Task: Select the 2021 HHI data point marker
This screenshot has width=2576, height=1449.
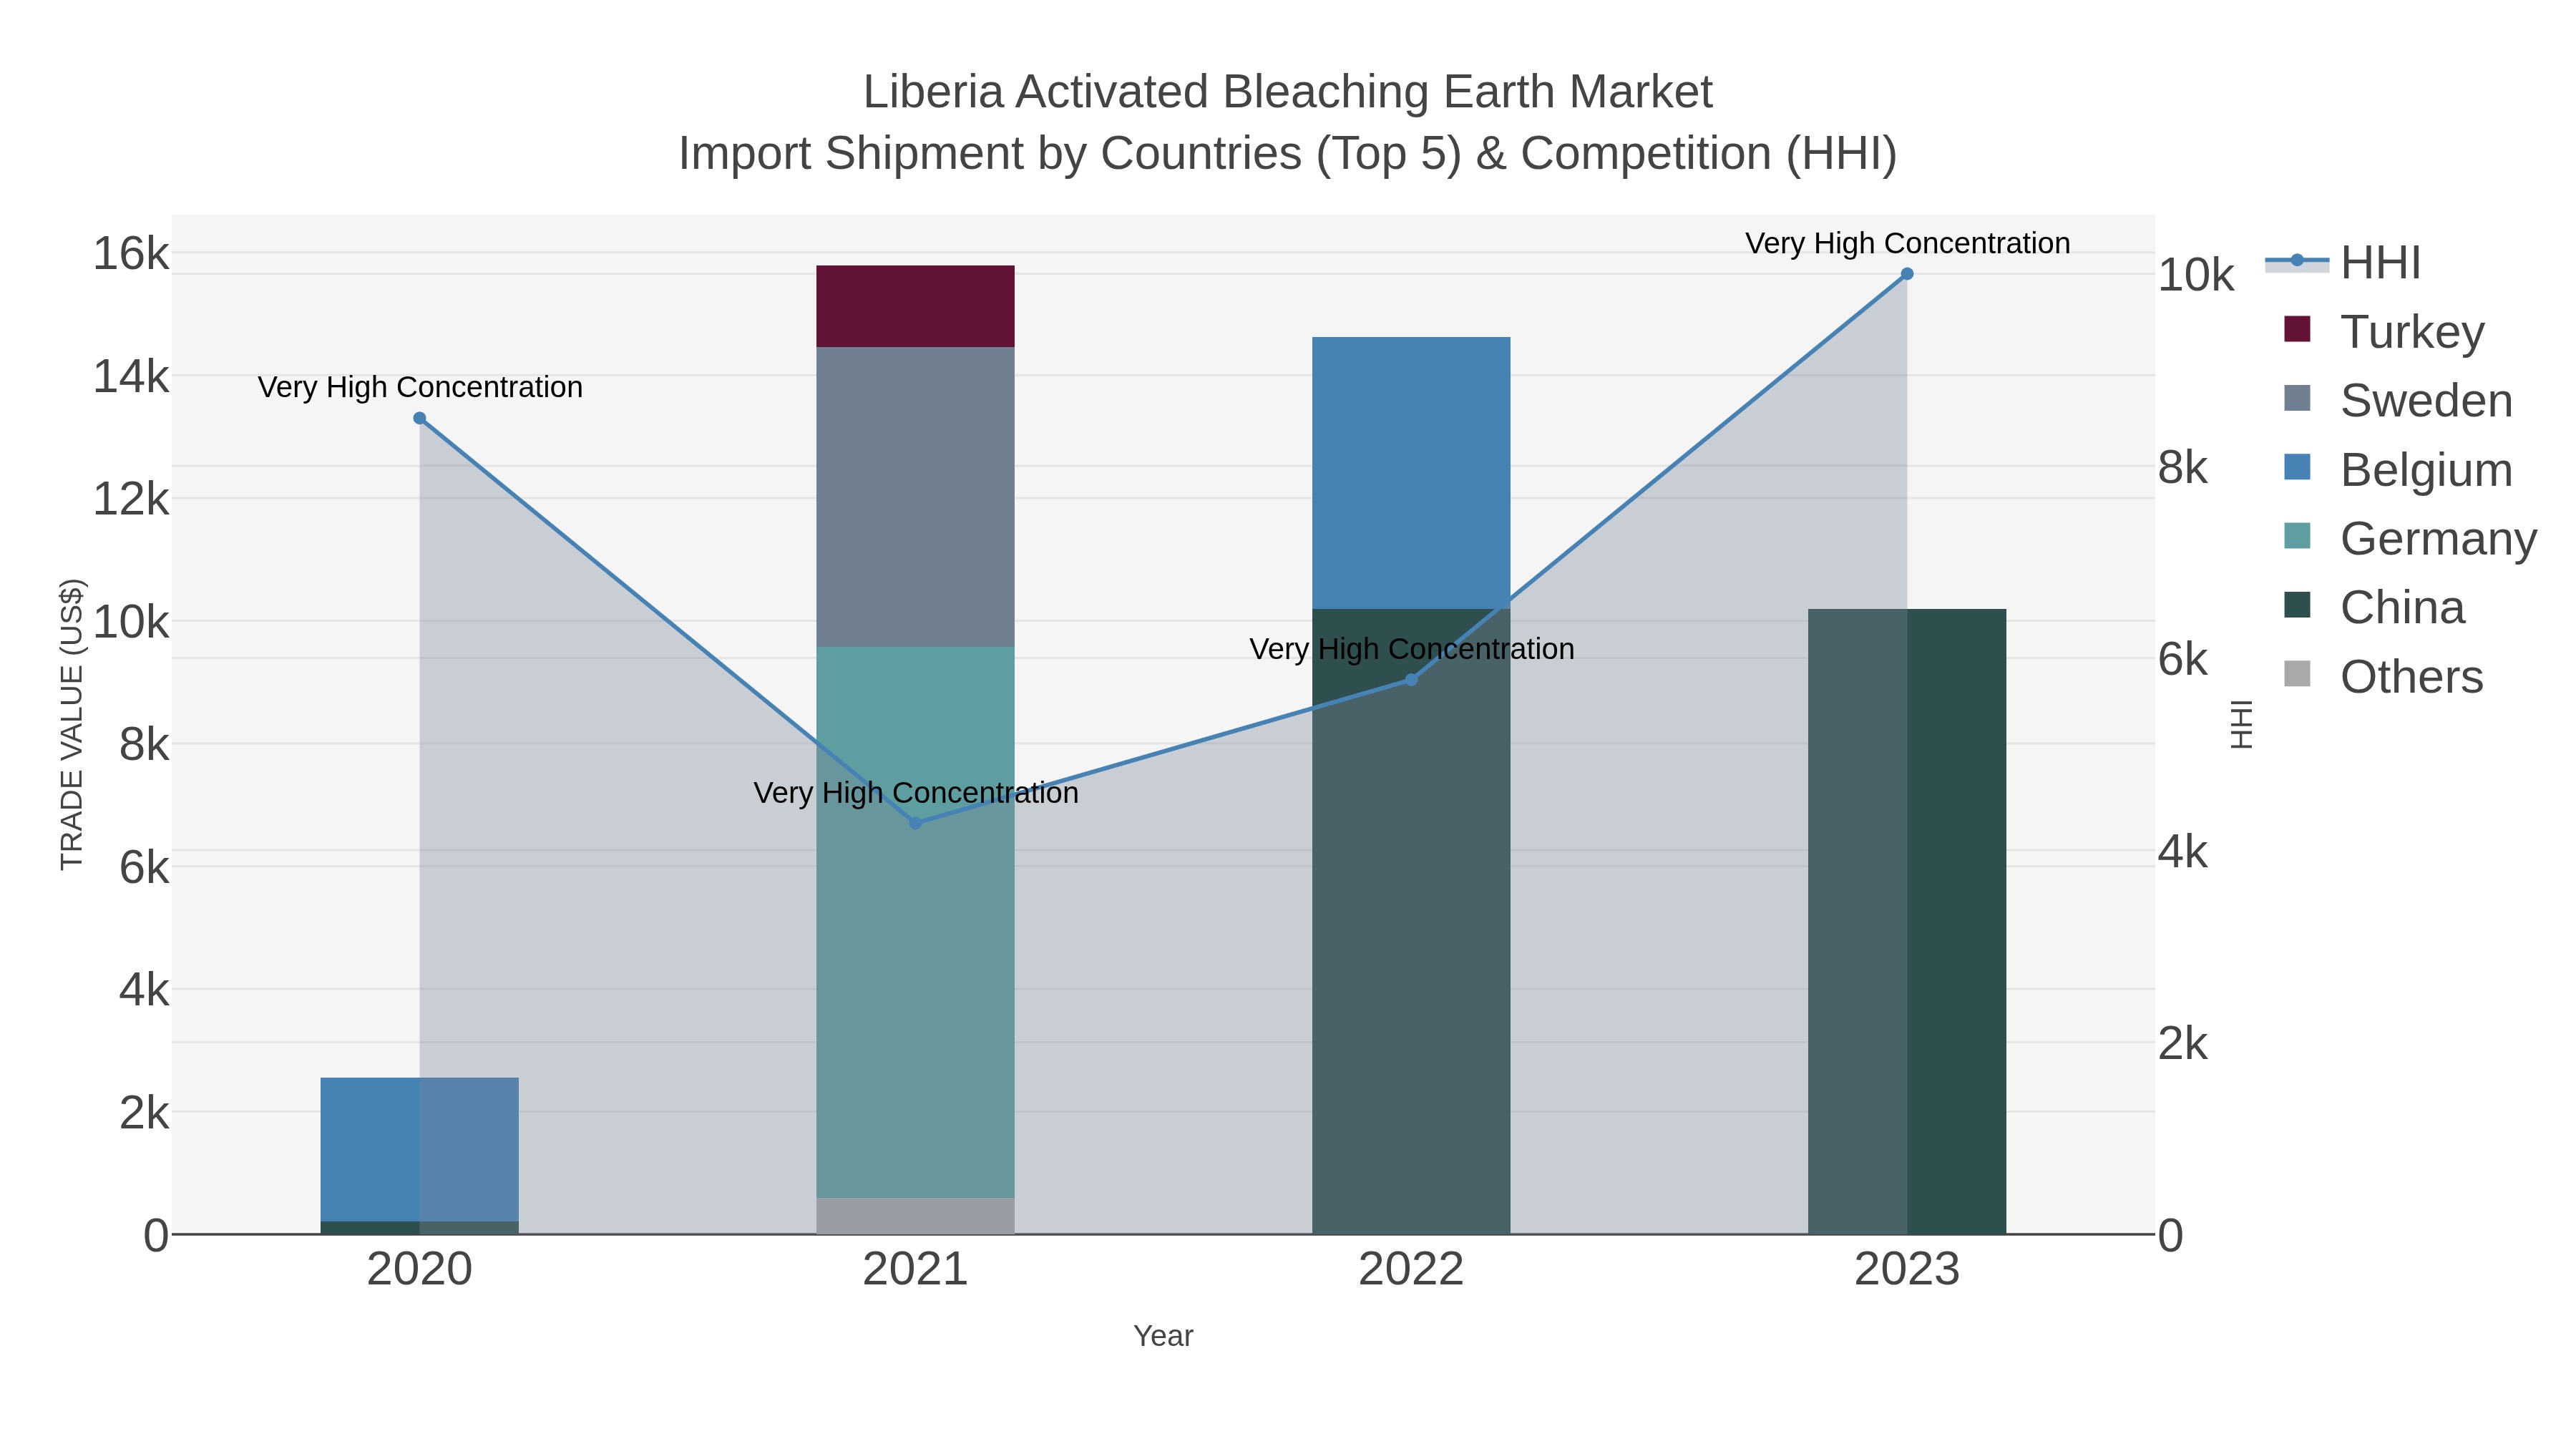Action: click(x=915, y=823)
